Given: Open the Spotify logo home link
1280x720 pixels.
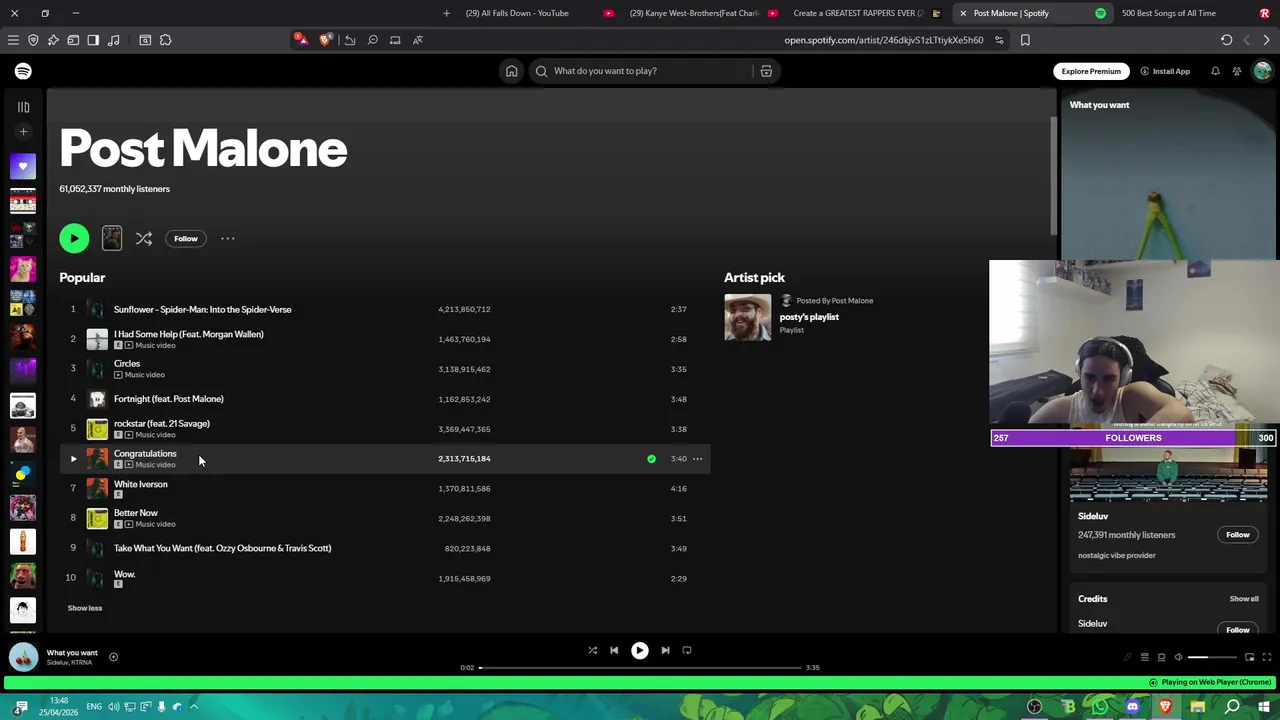Looking at the screenshot, I should (23, 71).
